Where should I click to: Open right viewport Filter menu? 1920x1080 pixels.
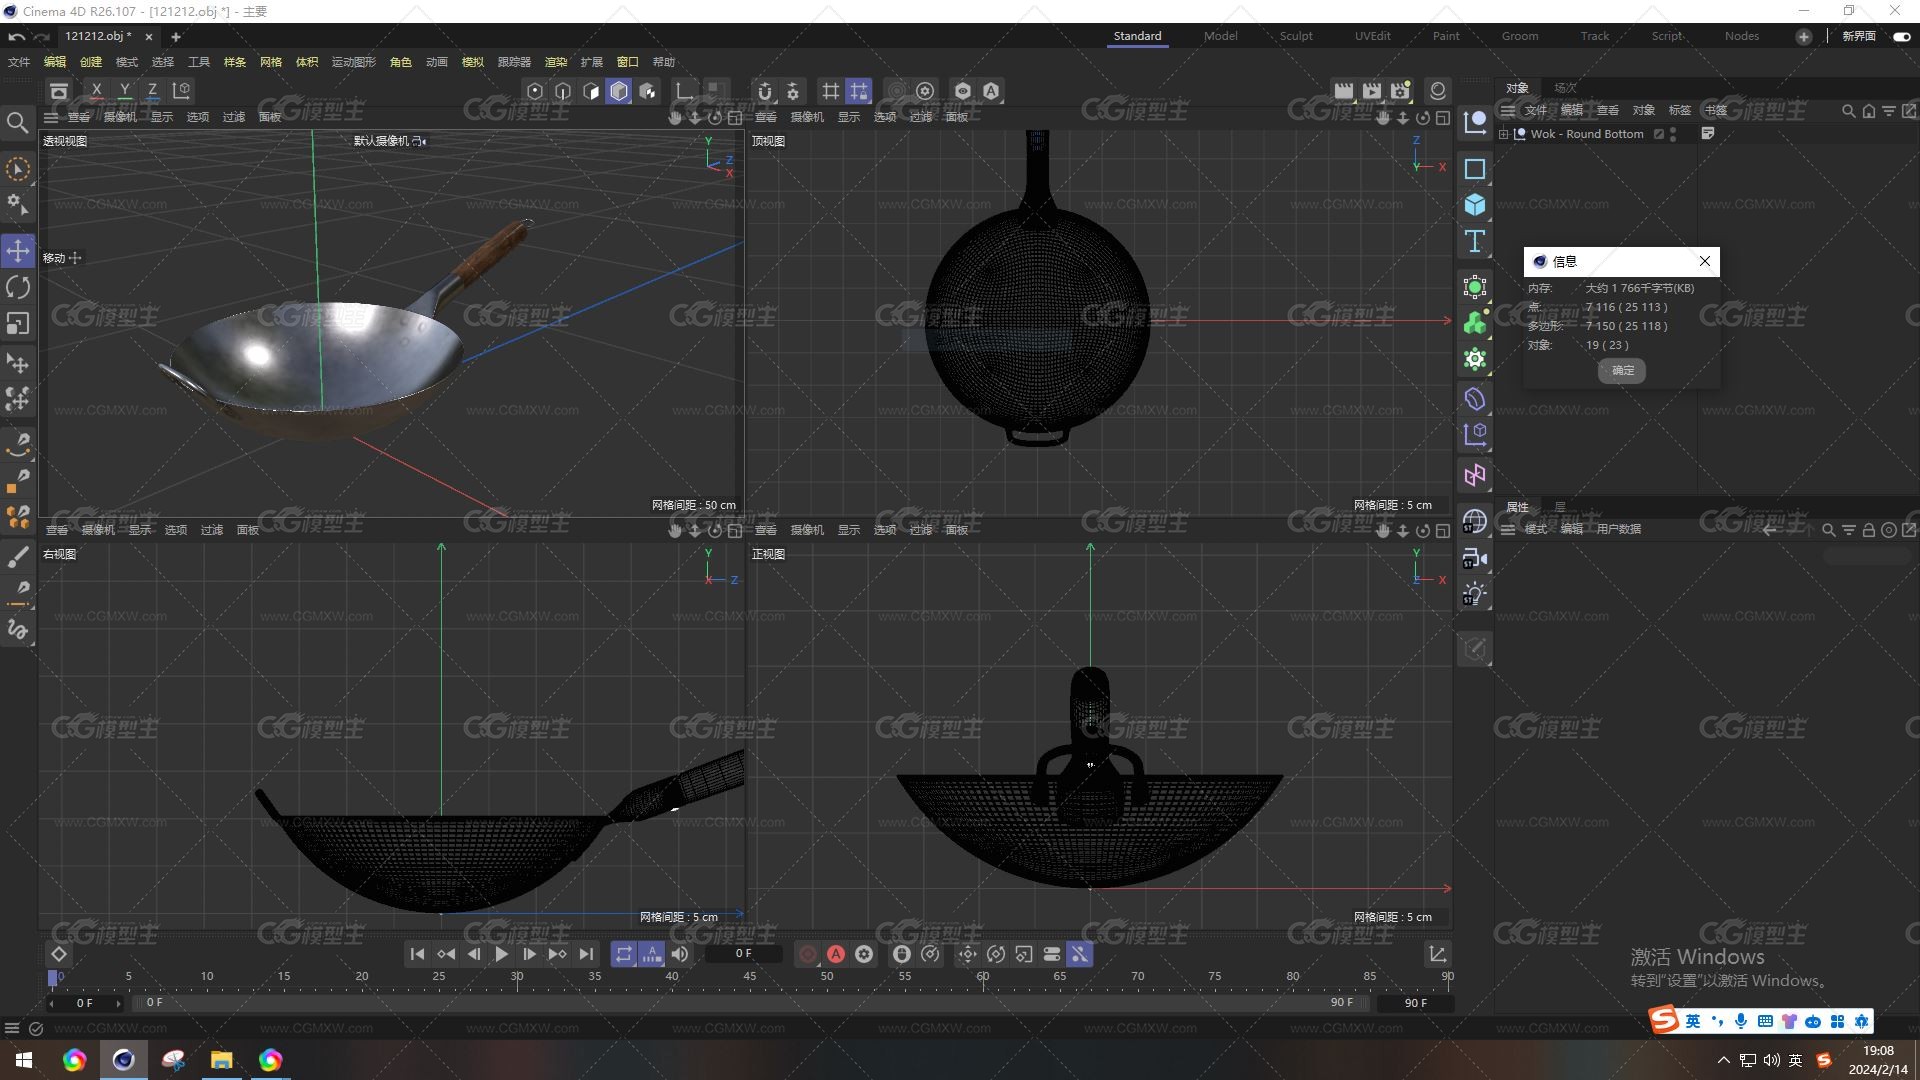pos(212,530)
